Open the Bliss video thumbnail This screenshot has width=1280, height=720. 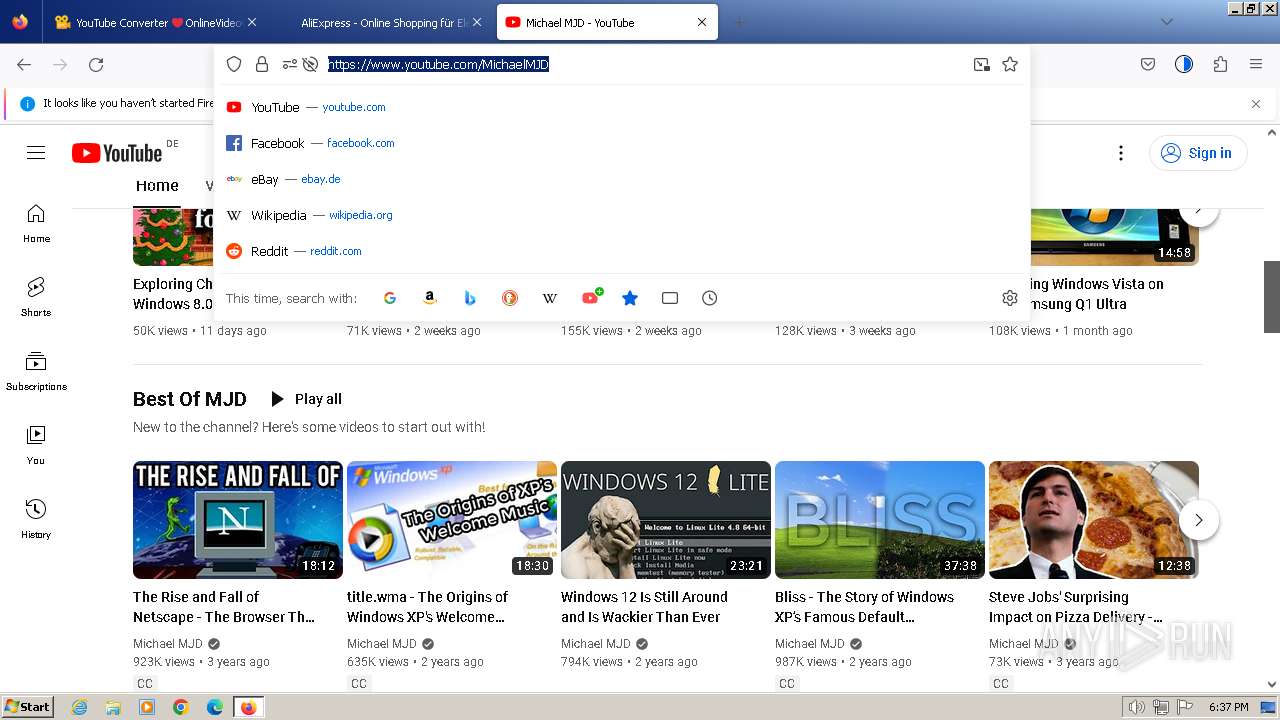[x=880, y=520]
